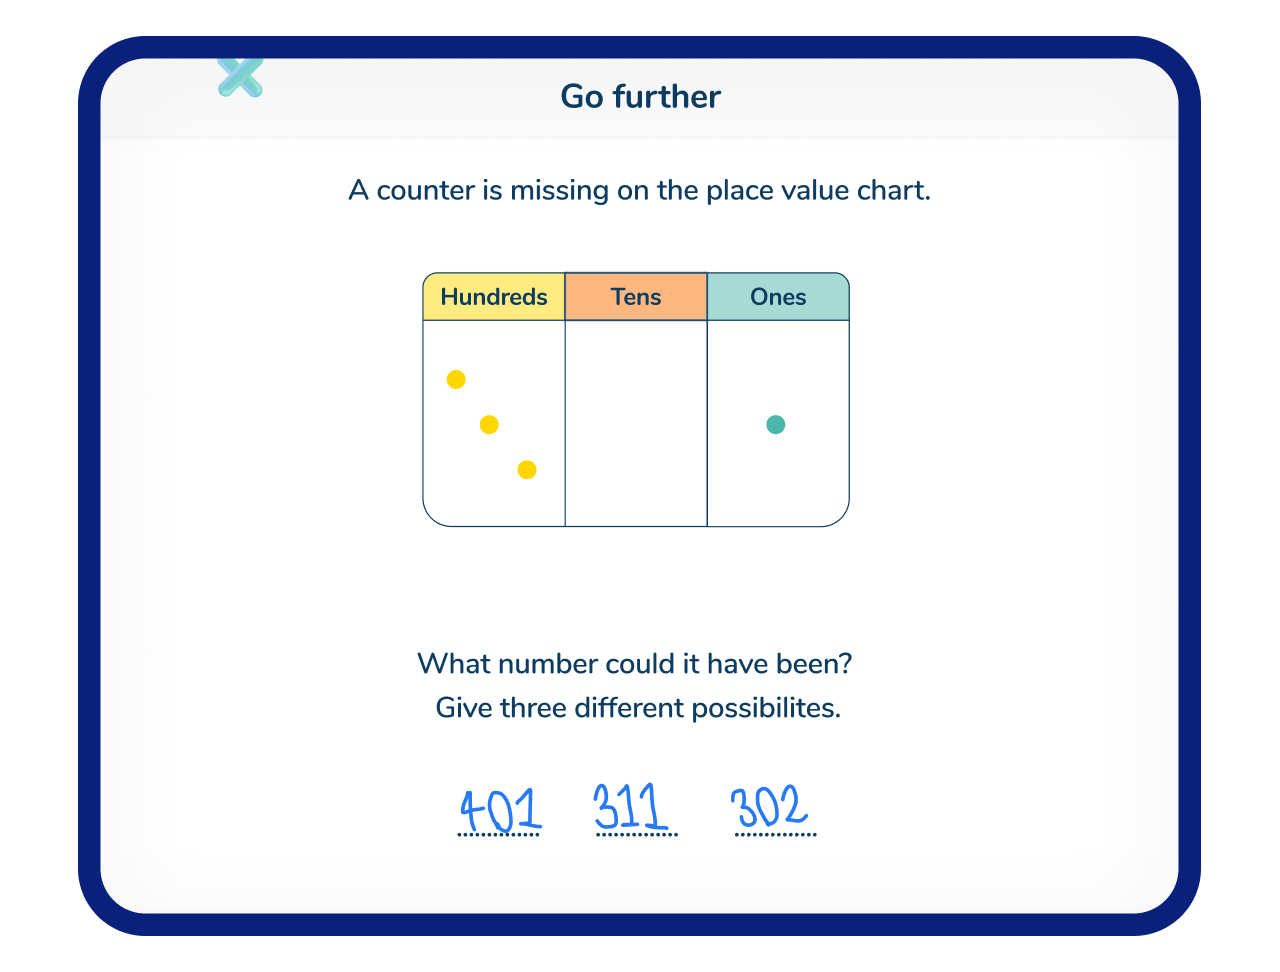Click the "A counter is missing" instruction text
Screen dimensions: 1280x972
tap(640, 190)
